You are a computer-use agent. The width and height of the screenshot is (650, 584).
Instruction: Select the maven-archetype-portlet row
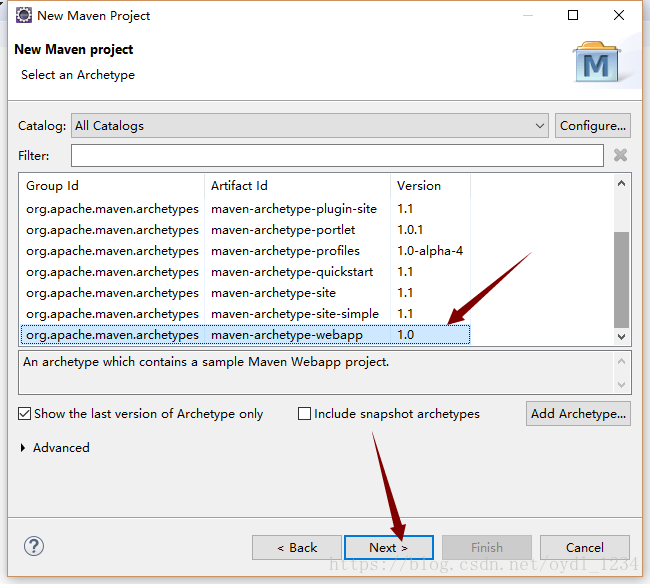(245, 230)
